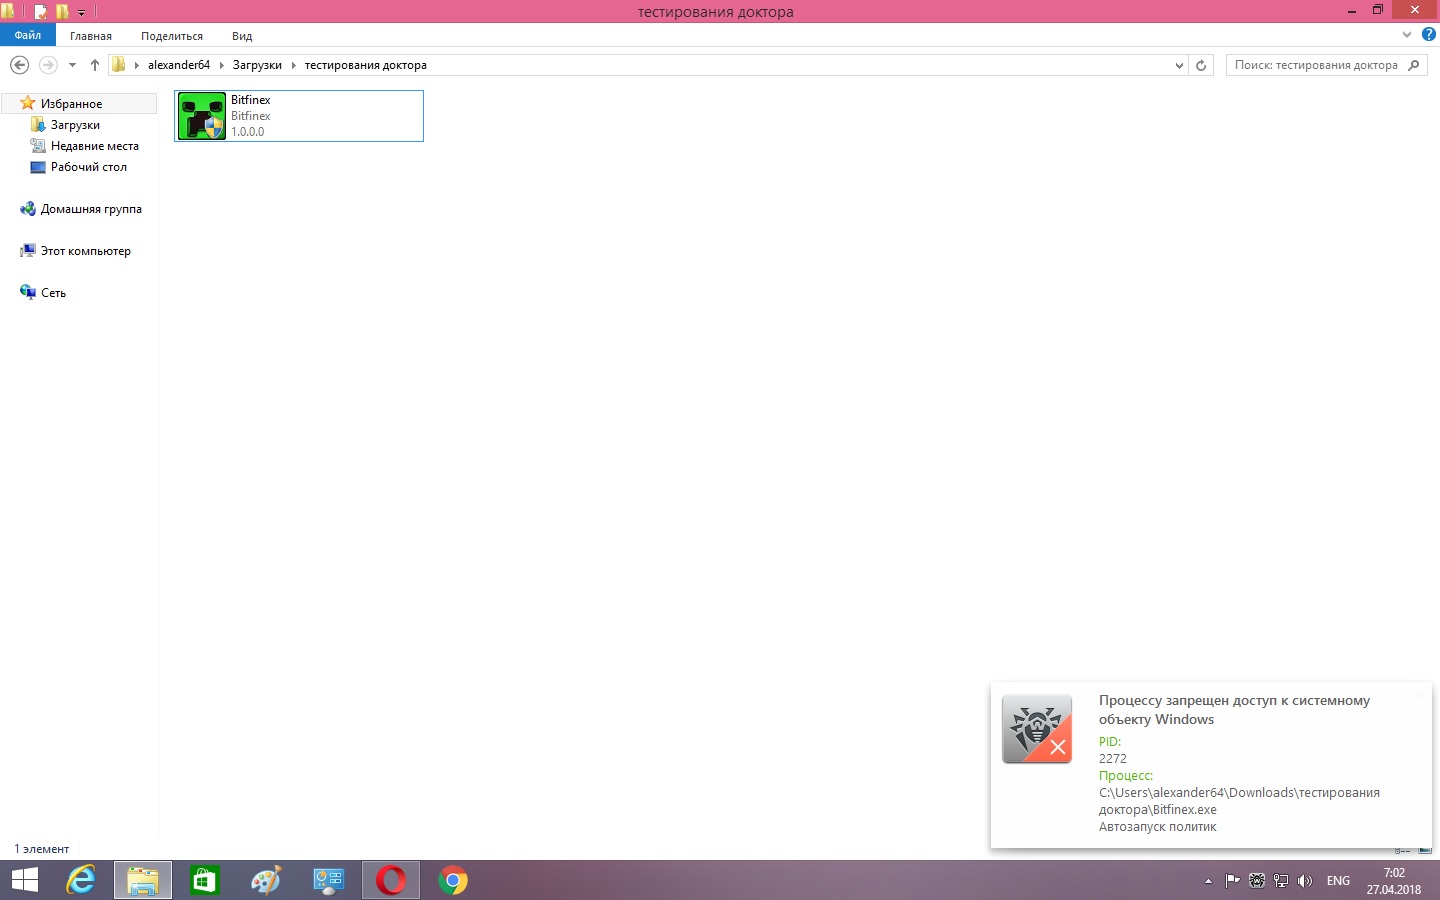The height and width of the screenshot is (900, 1440).
Task: Launch Paint from the taskbar
Action: [x=267, y=881]
